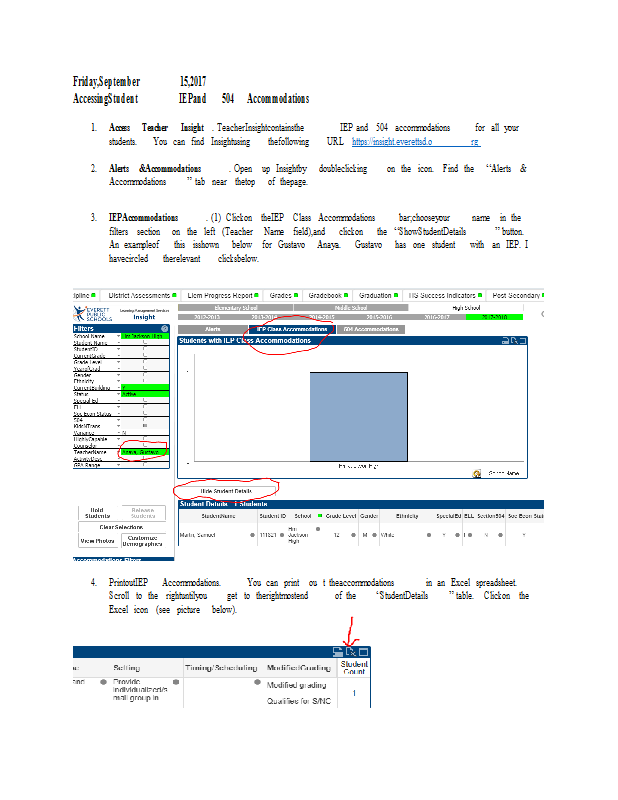This screenshot has width=618, height=800.
Task: Open the Liem Progress Report tab
Action: (x=222, y=295)
